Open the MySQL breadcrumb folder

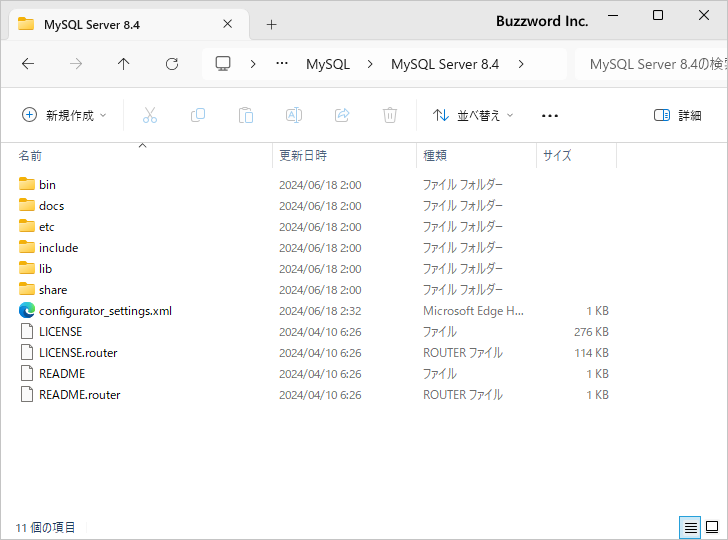[328, 64]
